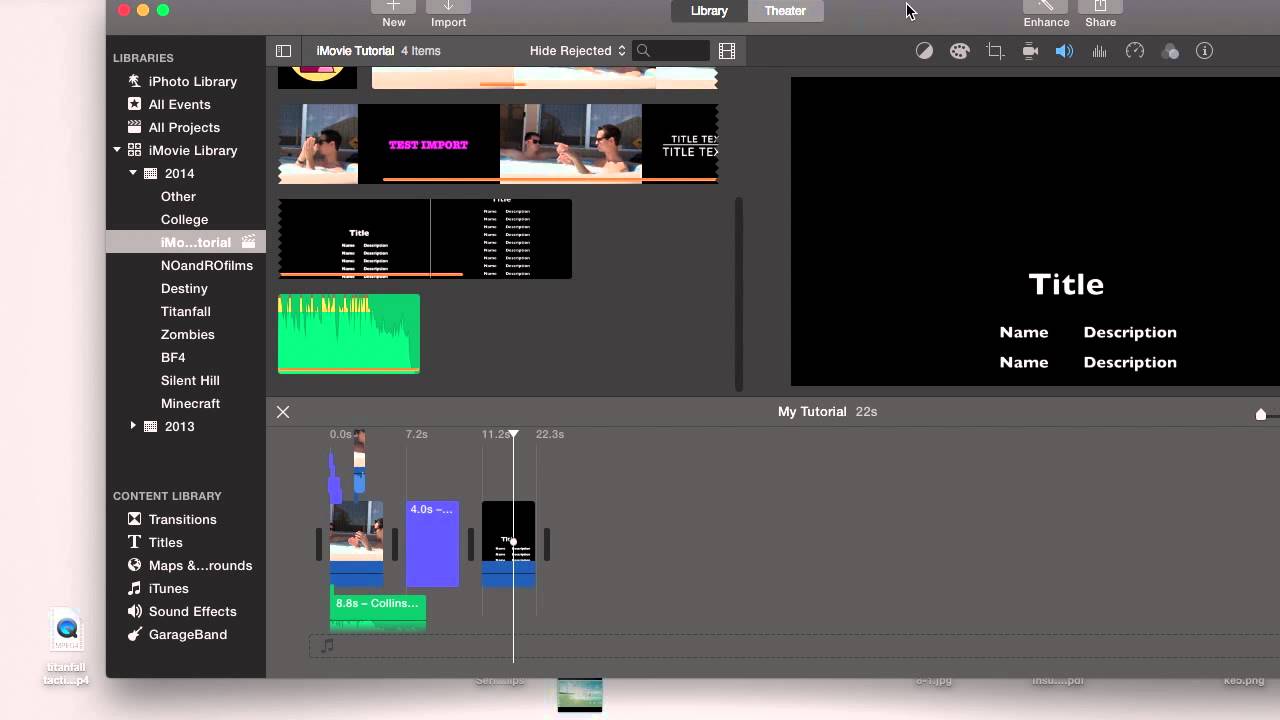
Task: Show the clip information inspector
Action: (x=1204, y=51)
